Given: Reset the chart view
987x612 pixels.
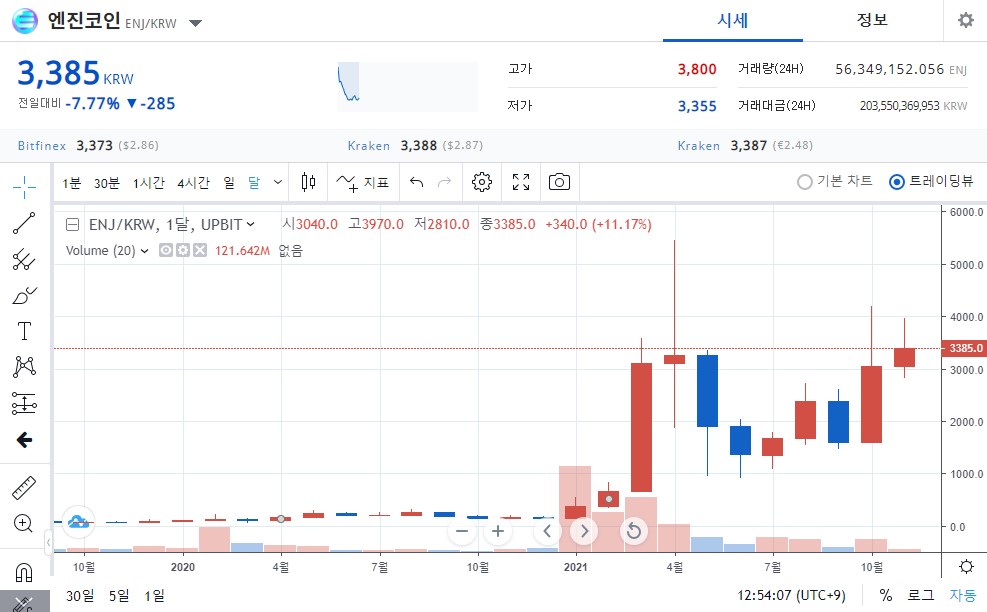Looking at the screenshot, I should [x=634, y=531].
